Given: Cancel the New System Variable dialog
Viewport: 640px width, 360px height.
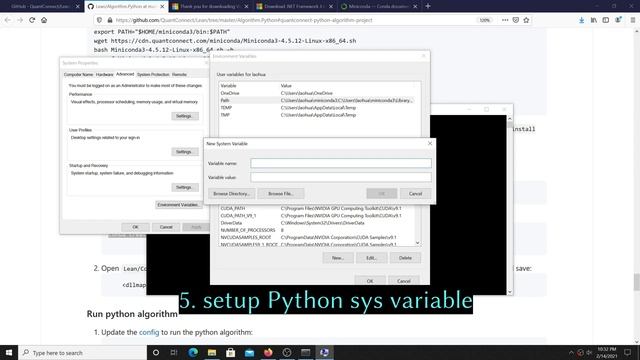Looking at the screenshot, I should tap(415, 193).
